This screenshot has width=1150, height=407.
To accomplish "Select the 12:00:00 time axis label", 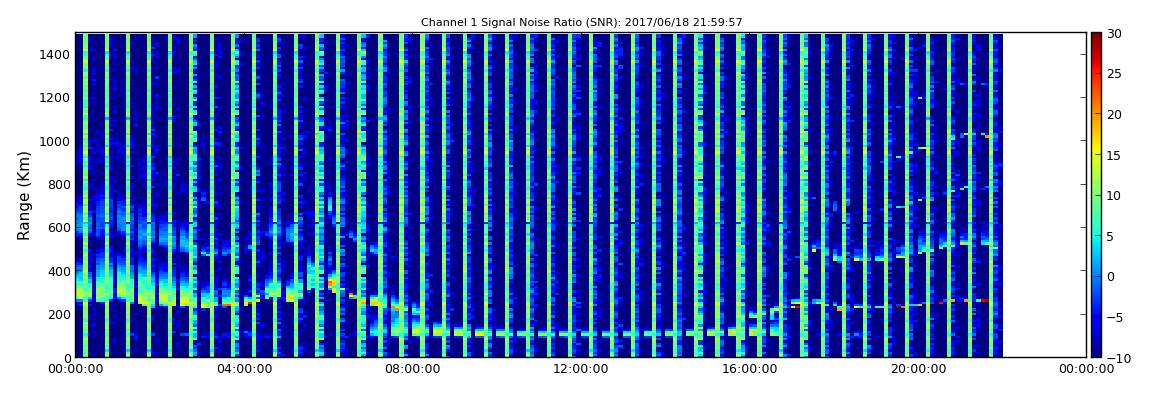I will pyautogui.click(x=579, y=369).
